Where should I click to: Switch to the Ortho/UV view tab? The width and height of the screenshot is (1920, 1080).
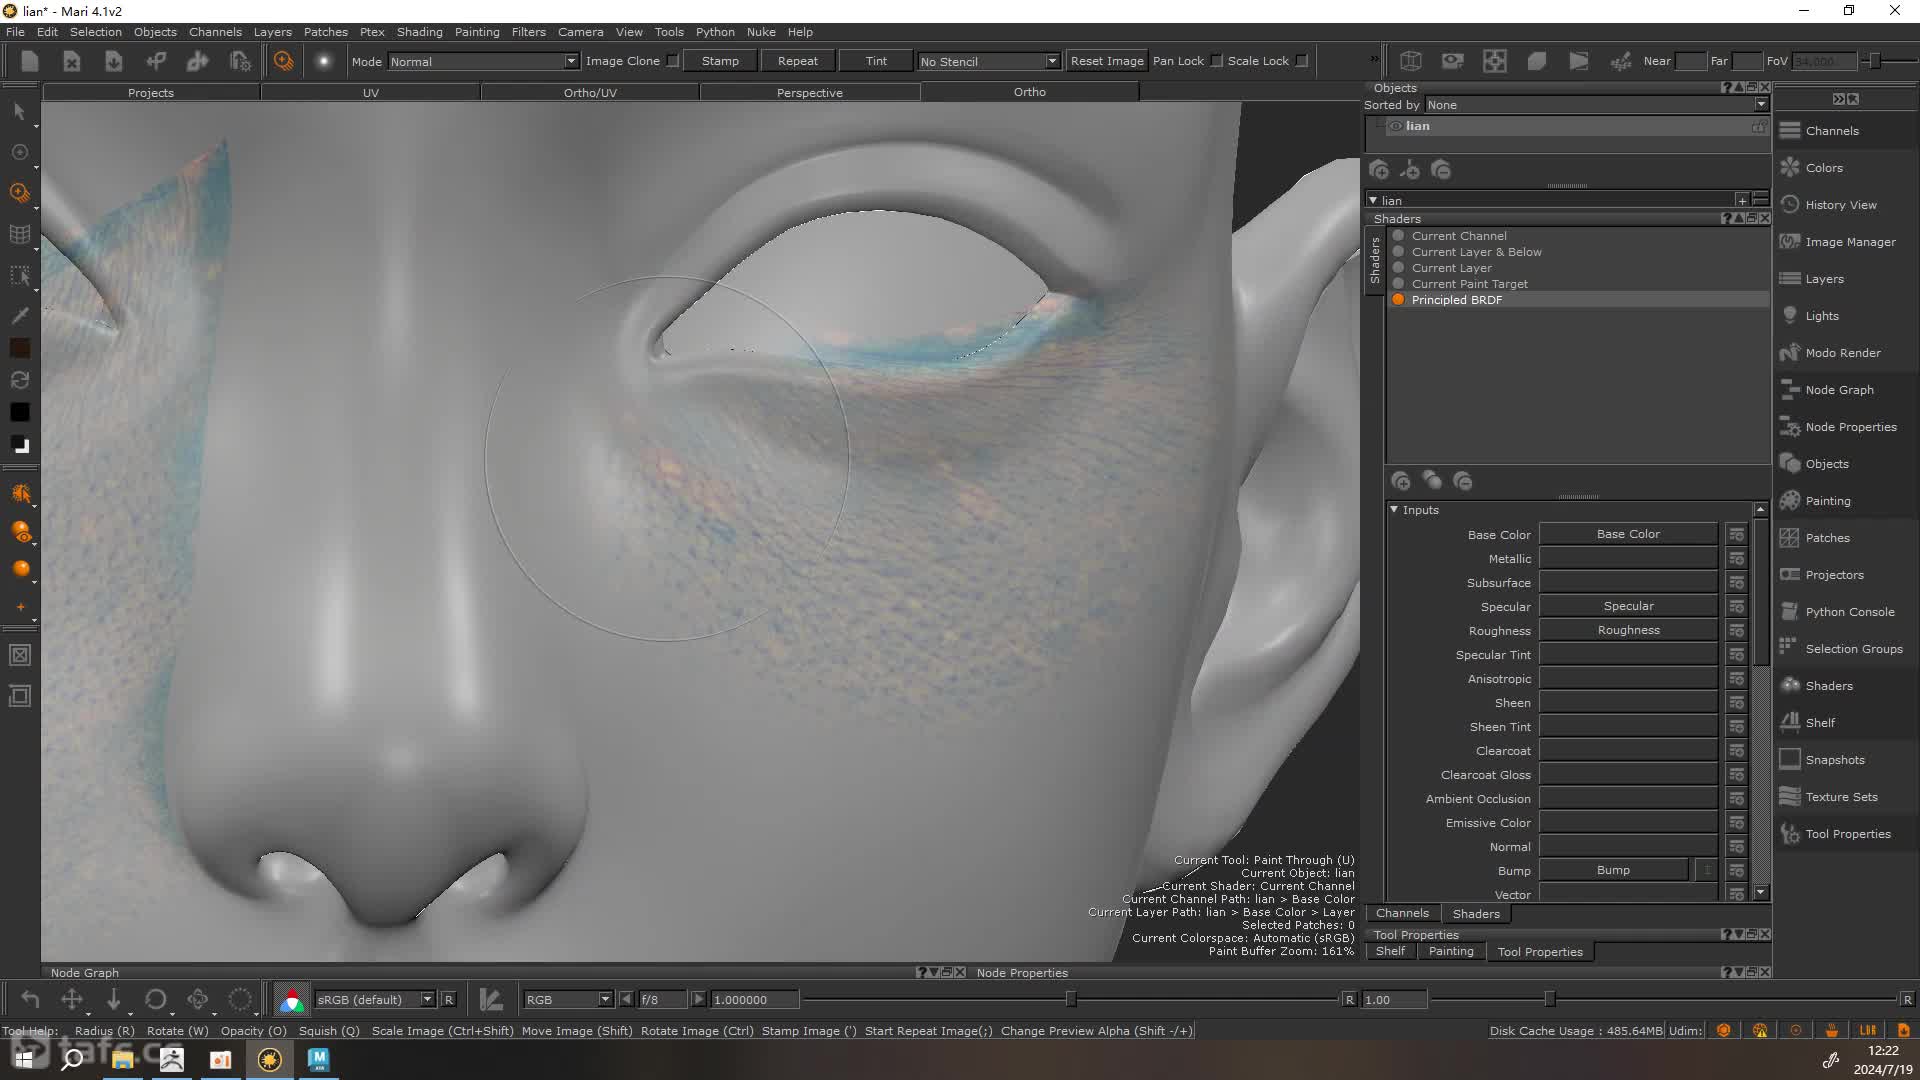pyautogui.click(x=590, y=92)
